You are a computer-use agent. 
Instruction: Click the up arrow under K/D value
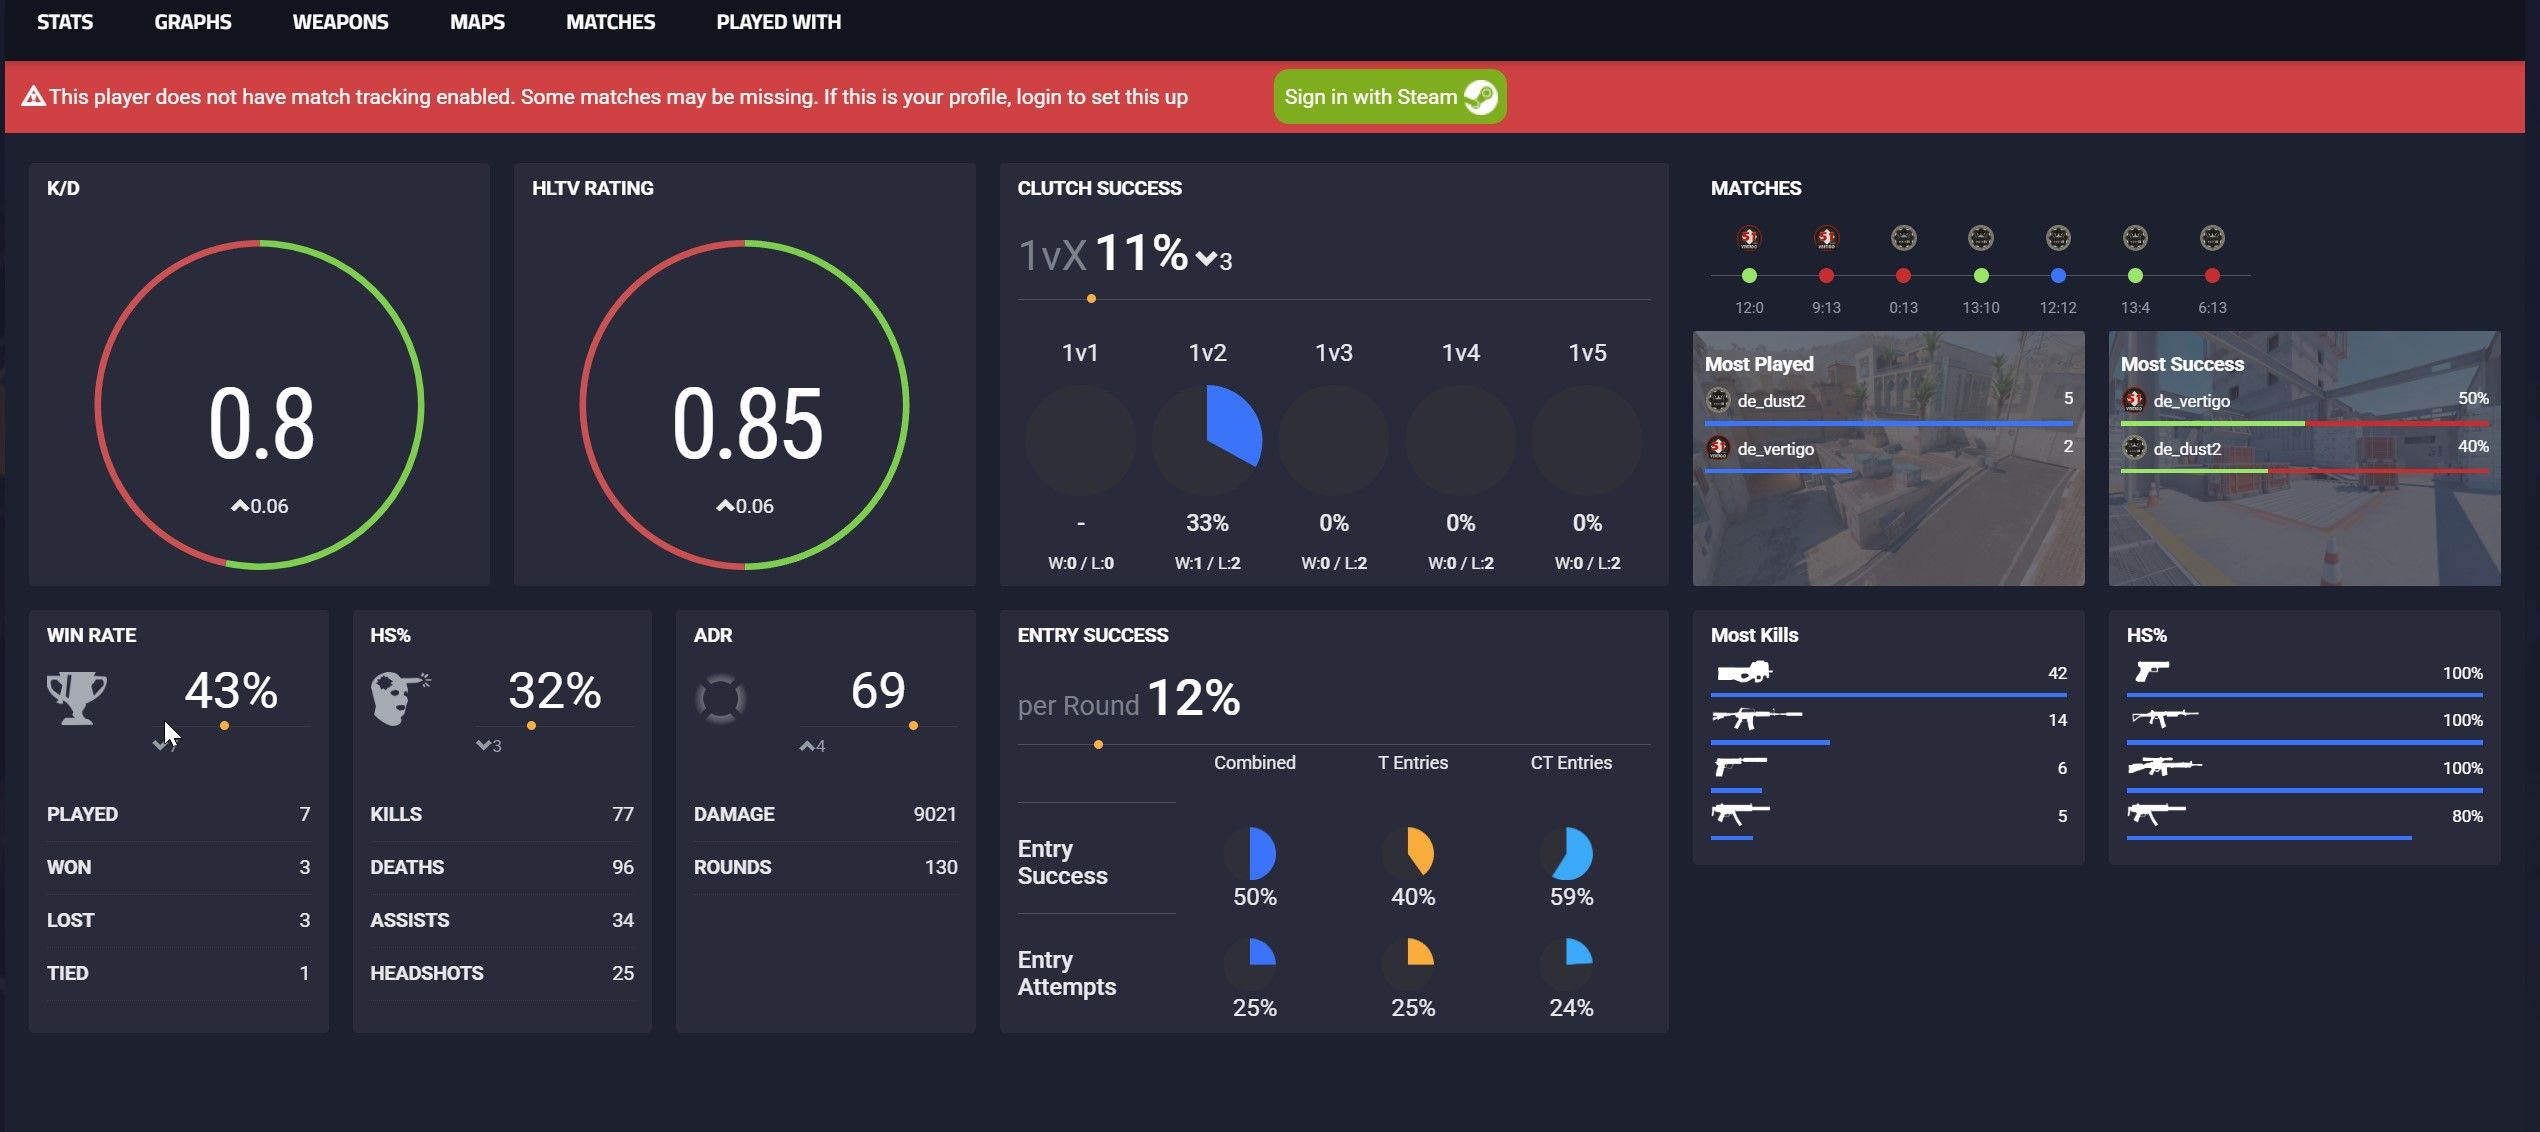click(x=239, y=506)
